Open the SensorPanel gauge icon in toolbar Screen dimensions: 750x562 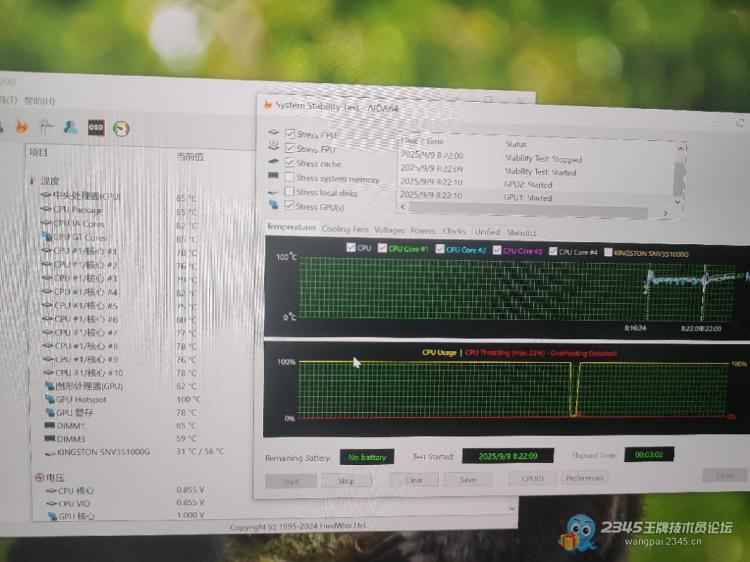[x=121, y=129]
